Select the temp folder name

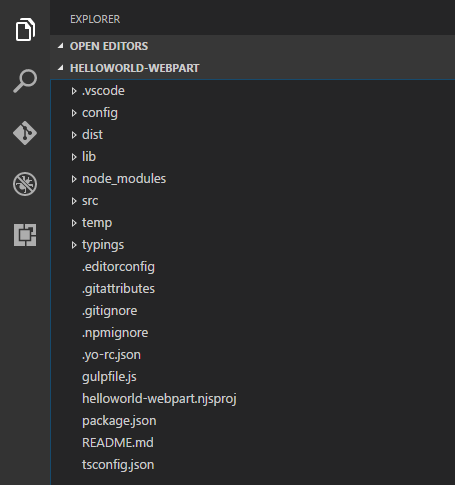[97, 223]
